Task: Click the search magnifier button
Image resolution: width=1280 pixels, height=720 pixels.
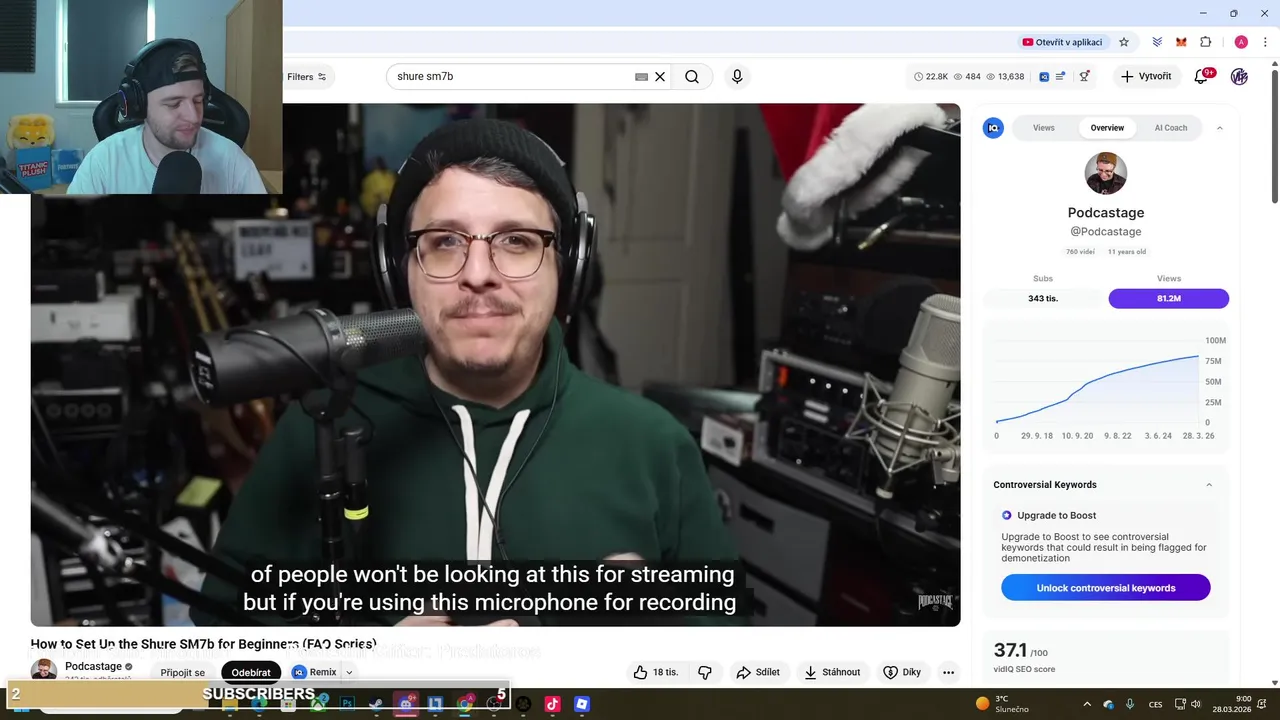Action: pos(692,77)
